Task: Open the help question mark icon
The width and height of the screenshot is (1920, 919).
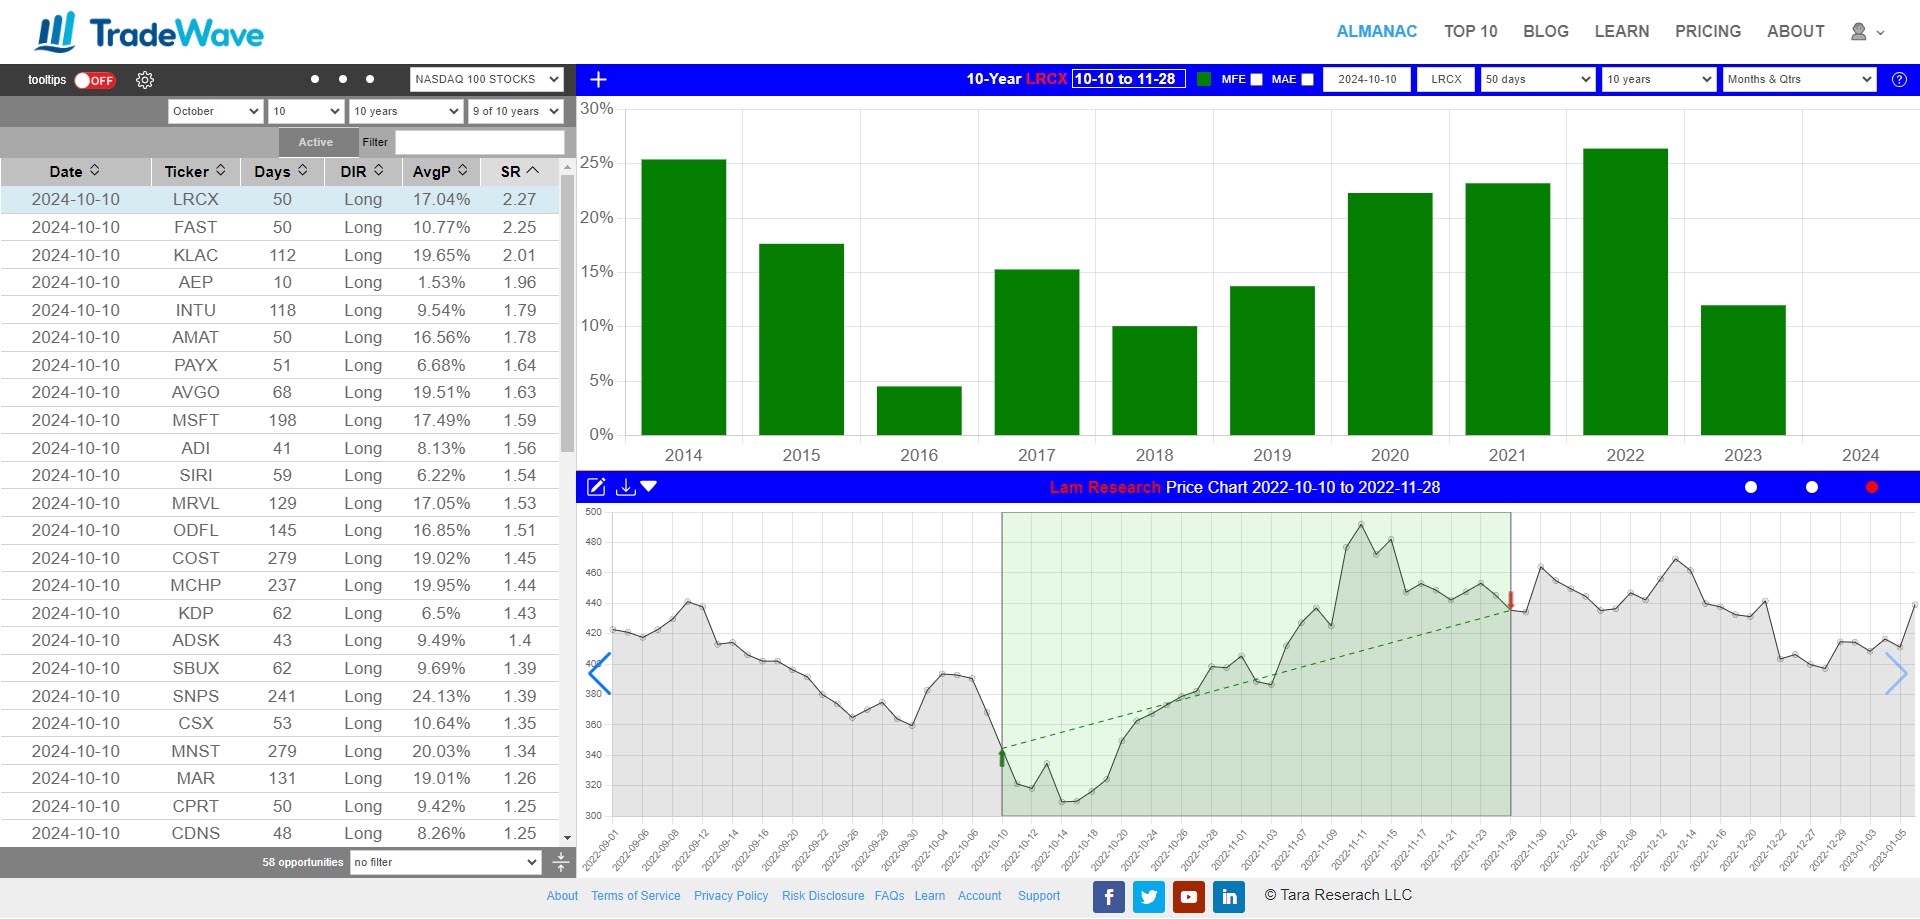Action: 1899,80
